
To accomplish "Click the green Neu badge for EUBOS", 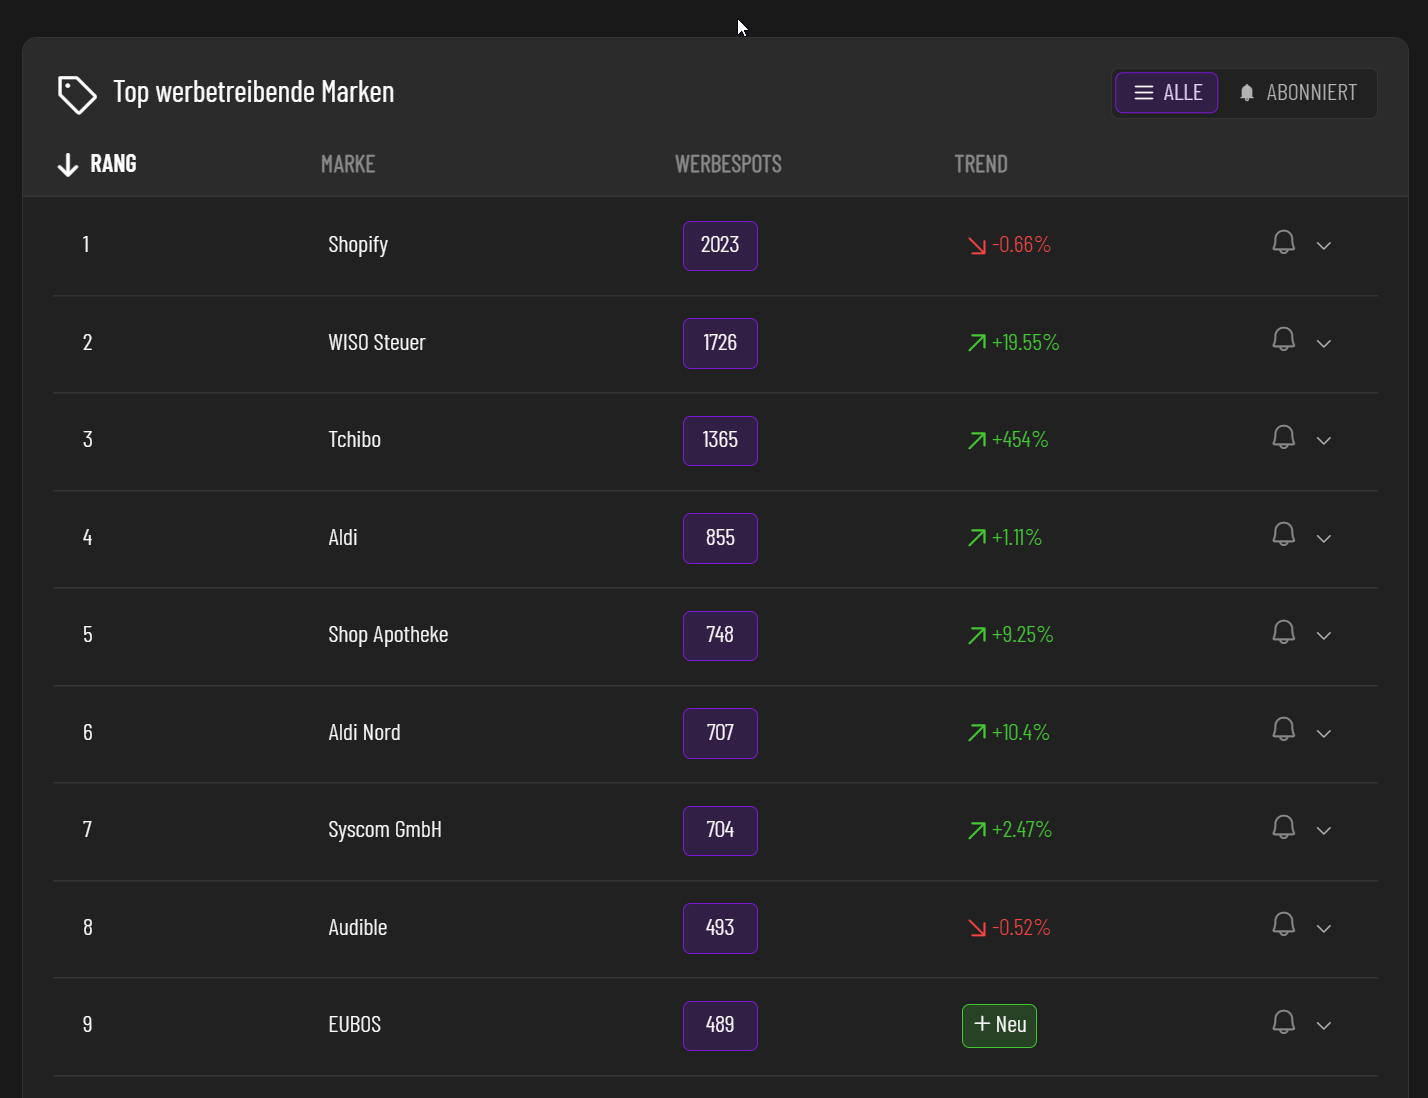I will point(999,1026).
